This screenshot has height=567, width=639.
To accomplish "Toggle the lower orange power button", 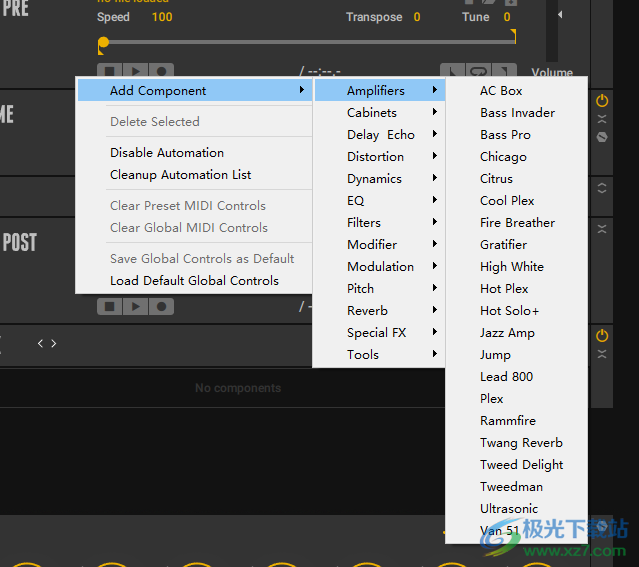I will [x=602, y=335].
